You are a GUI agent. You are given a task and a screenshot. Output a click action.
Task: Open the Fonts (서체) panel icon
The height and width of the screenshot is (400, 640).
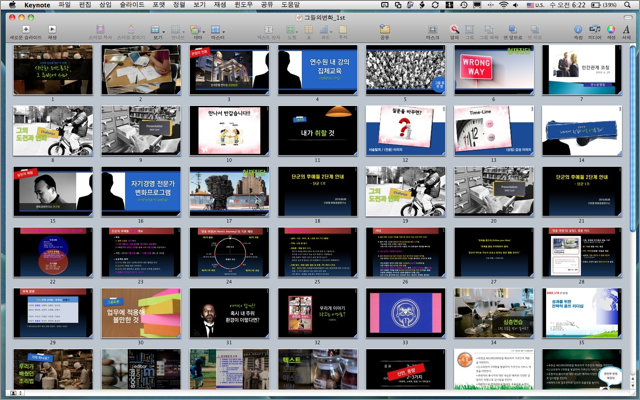627,29
